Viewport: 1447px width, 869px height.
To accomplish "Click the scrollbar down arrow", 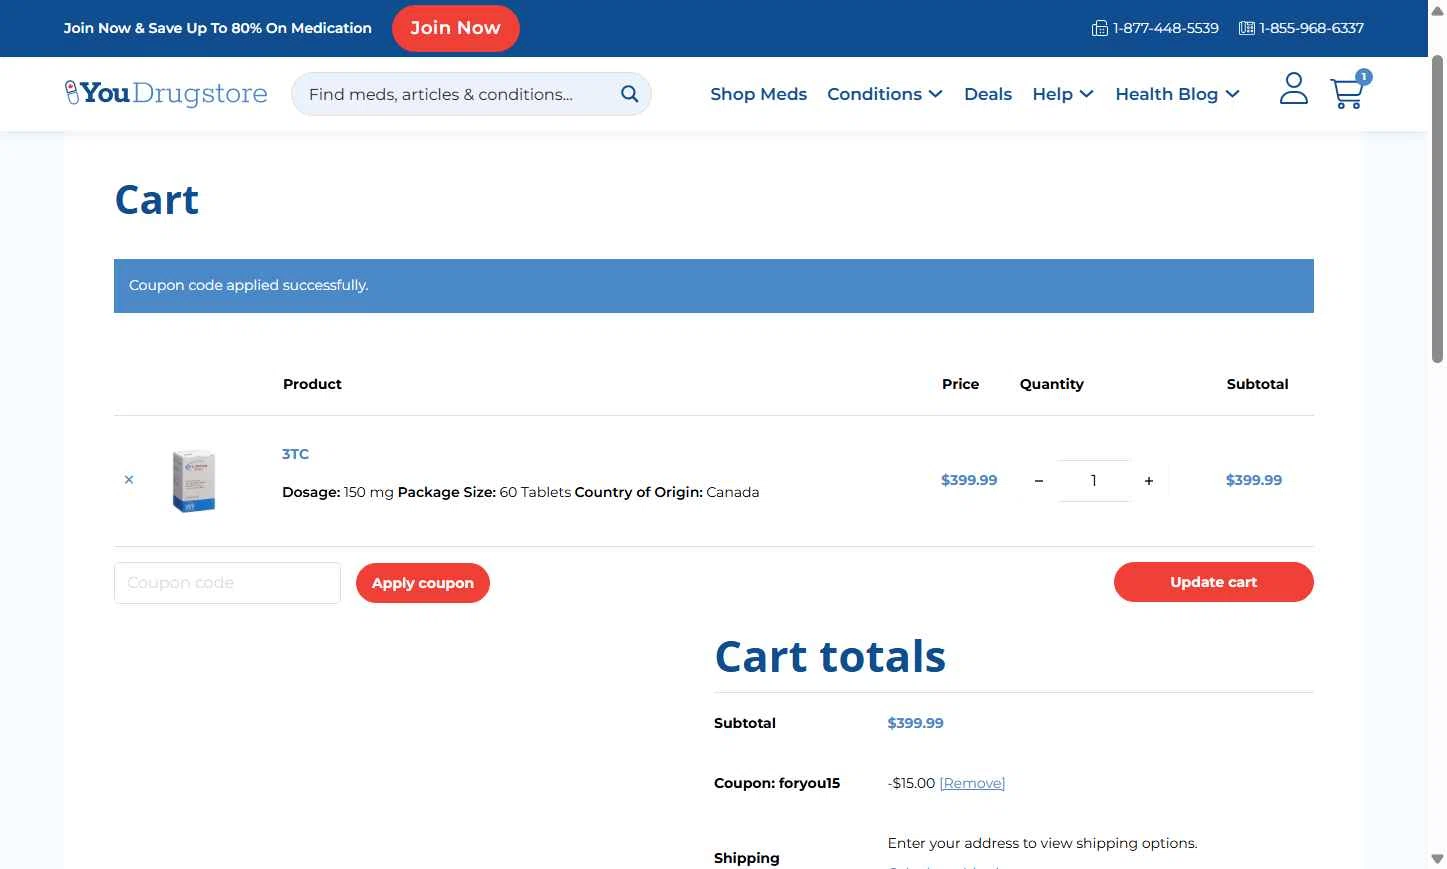I will pos(1437,859).
